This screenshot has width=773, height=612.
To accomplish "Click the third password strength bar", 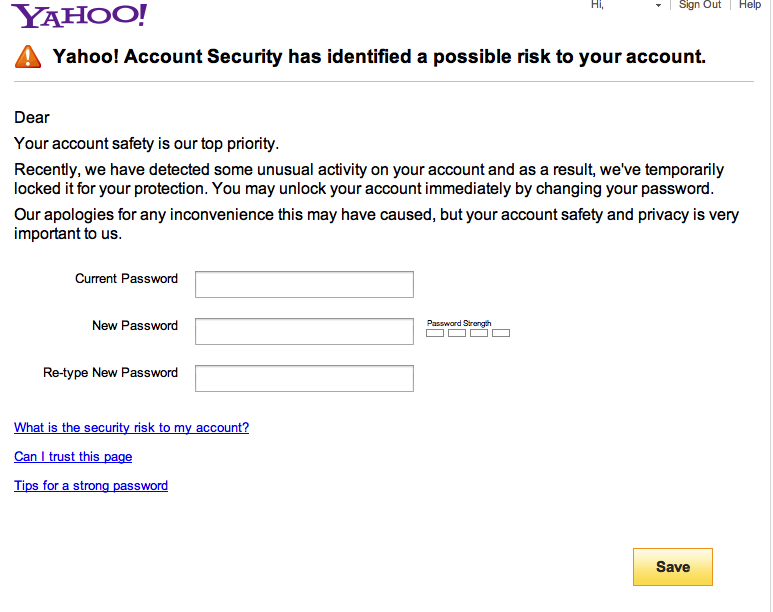I will (x=479, y=333).
